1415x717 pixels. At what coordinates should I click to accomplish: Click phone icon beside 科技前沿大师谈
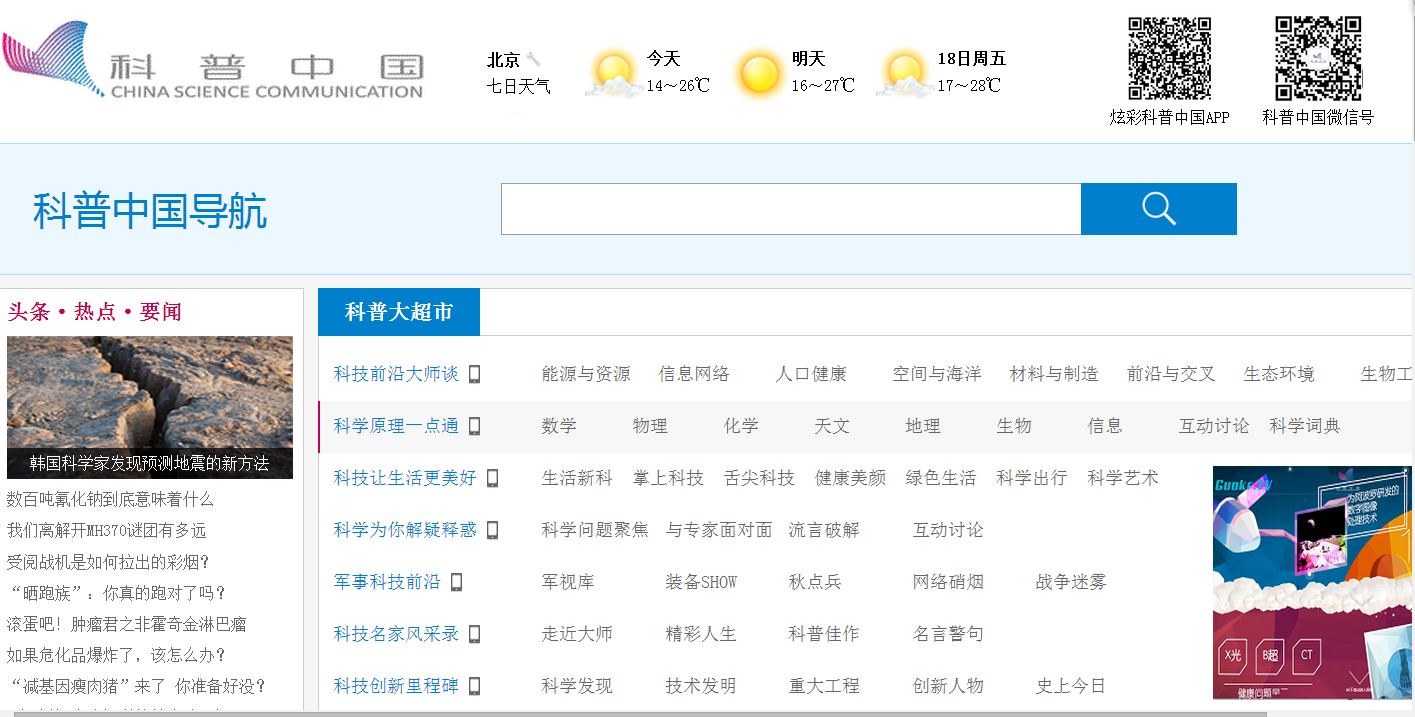[x=475, y=374]
